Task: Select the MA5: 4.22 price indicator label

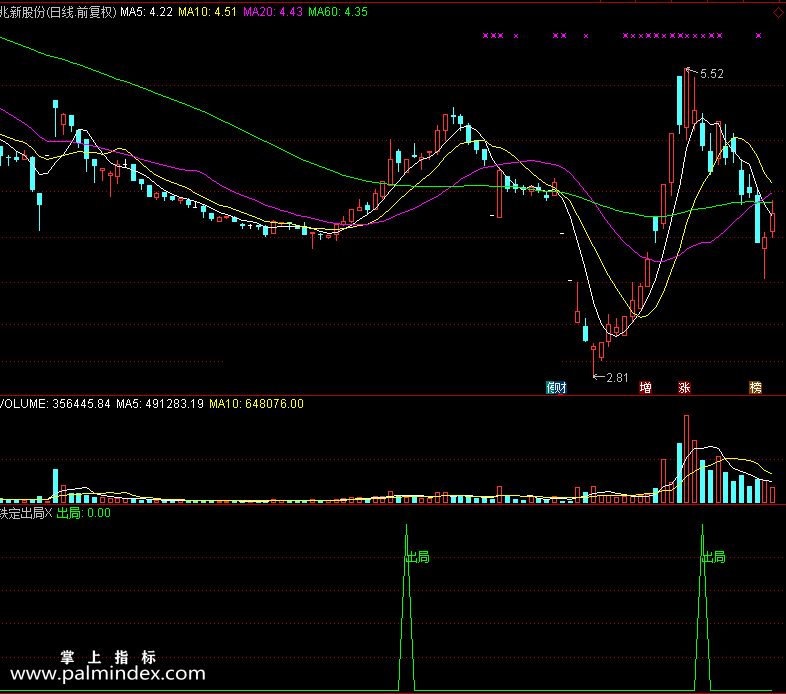Action: point(146,12)
